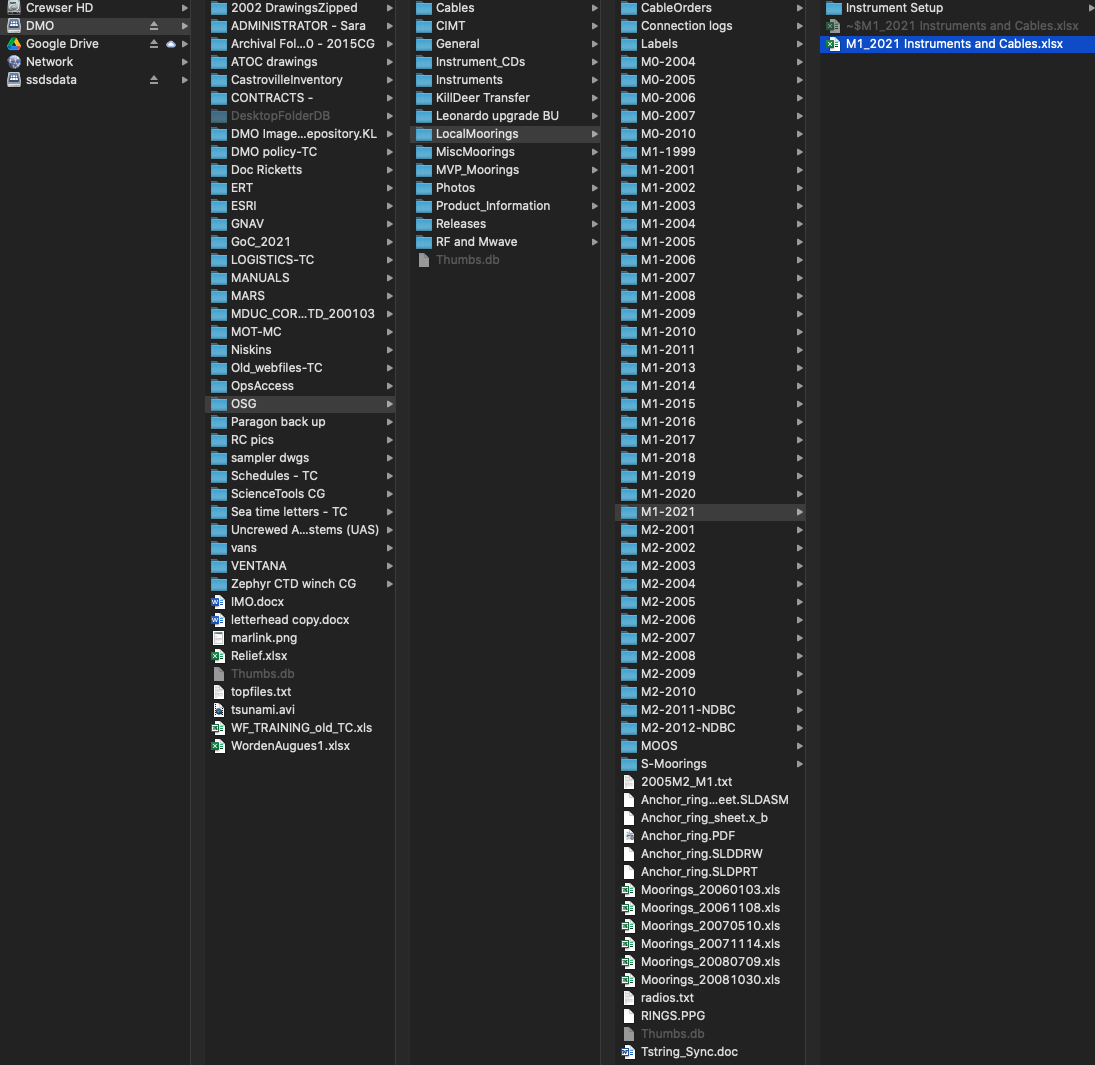Open the Zephyr CTD winch CG folder

pos(293,584)
